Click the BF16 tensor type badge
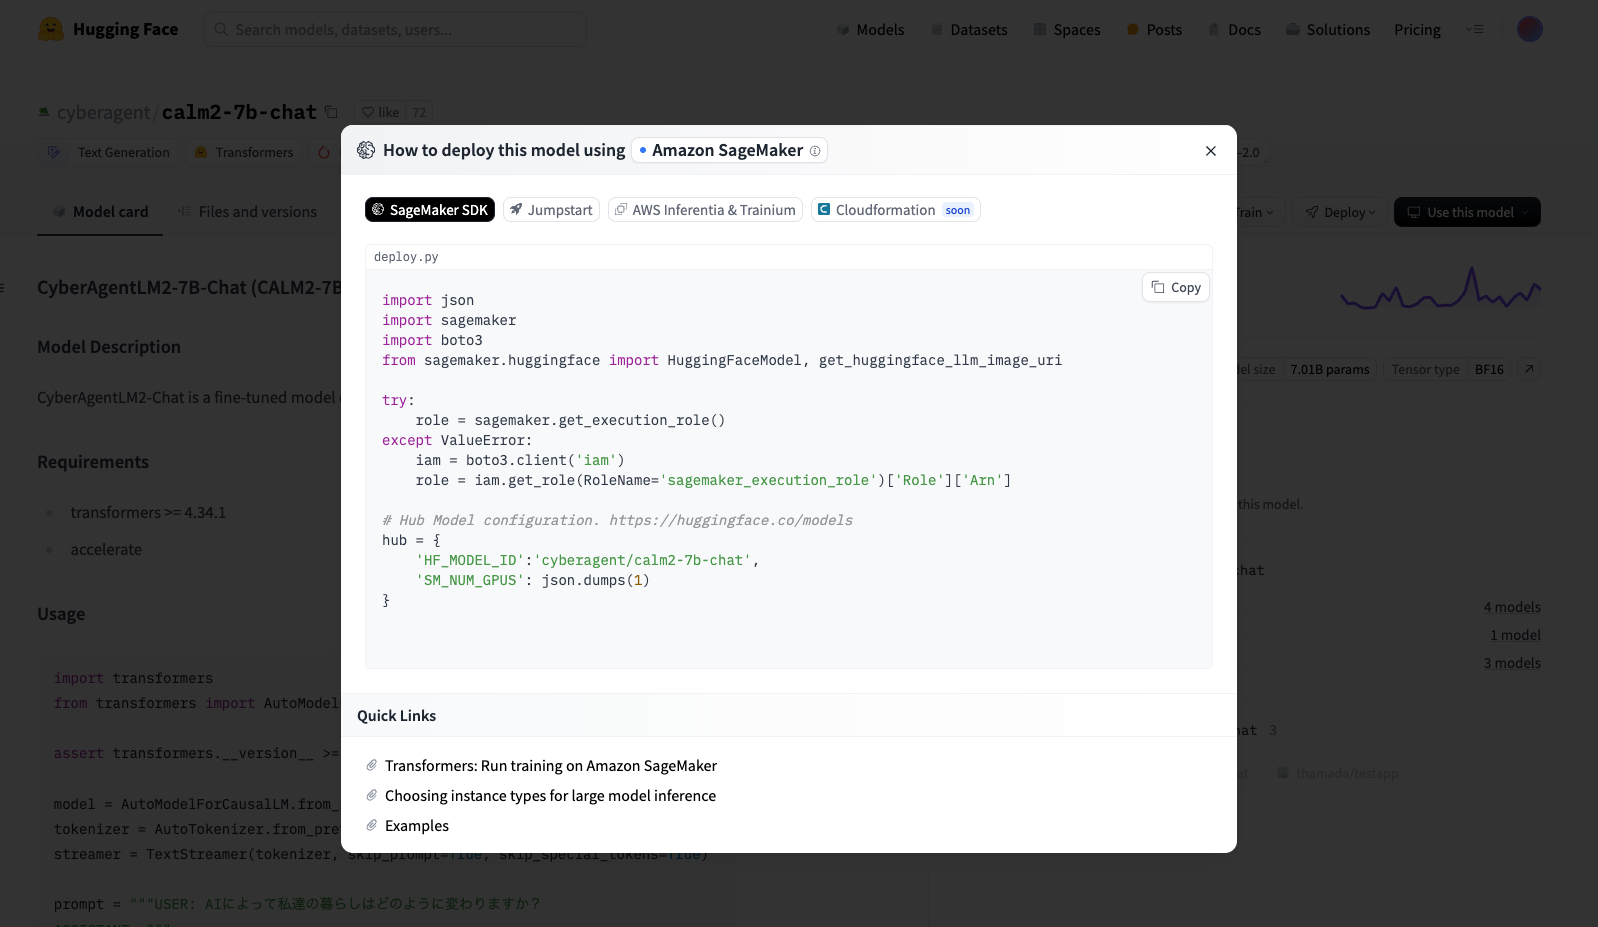 click(1490, 370)
